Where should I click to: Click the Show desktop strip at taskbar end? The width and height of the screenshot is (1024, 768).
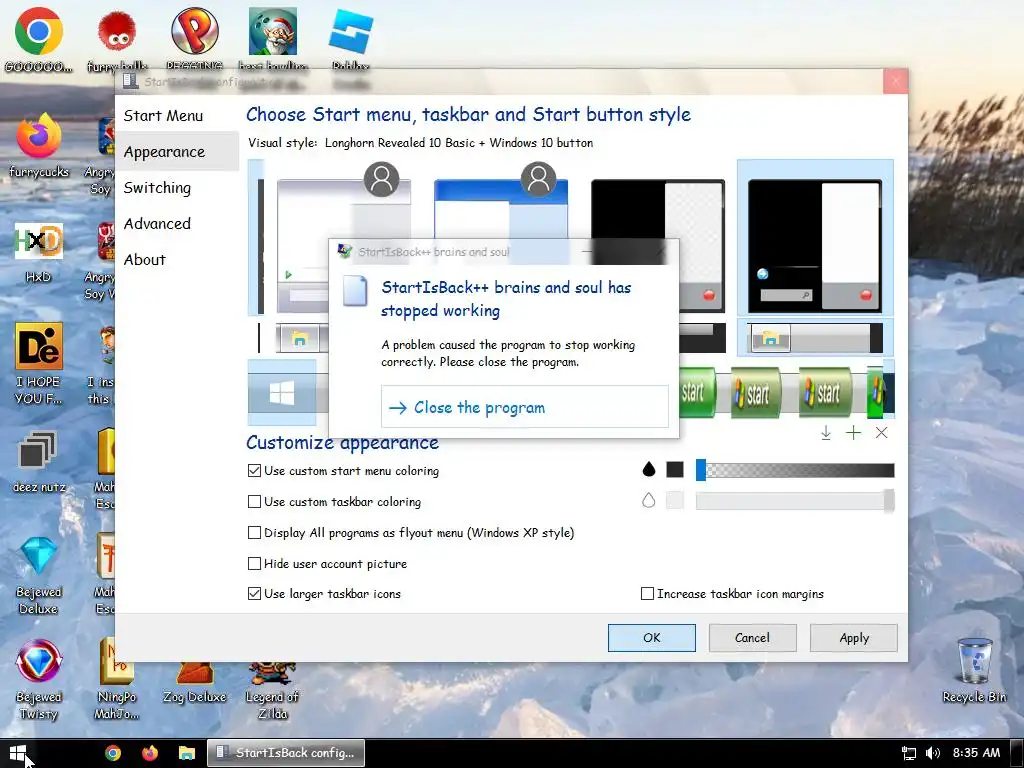[1017, 753]
